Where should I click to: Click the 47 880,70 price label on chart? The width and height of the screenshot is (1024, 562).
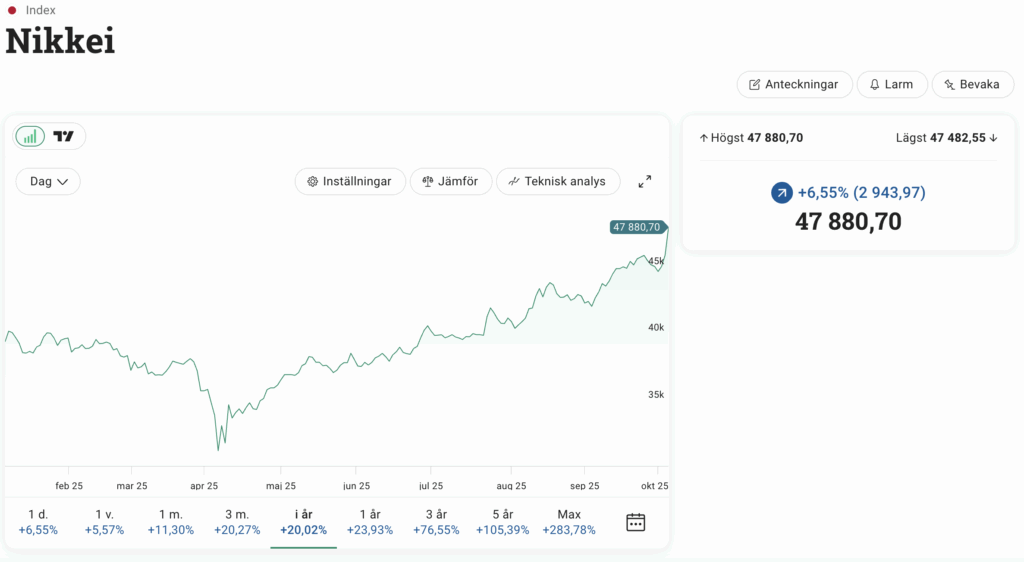point(636,227)
